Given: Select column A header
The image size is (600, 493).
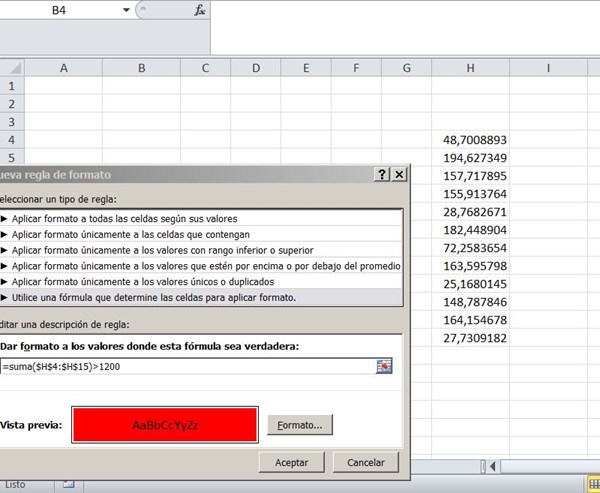Looking at the screenshot, I should (x=64, y=68).
